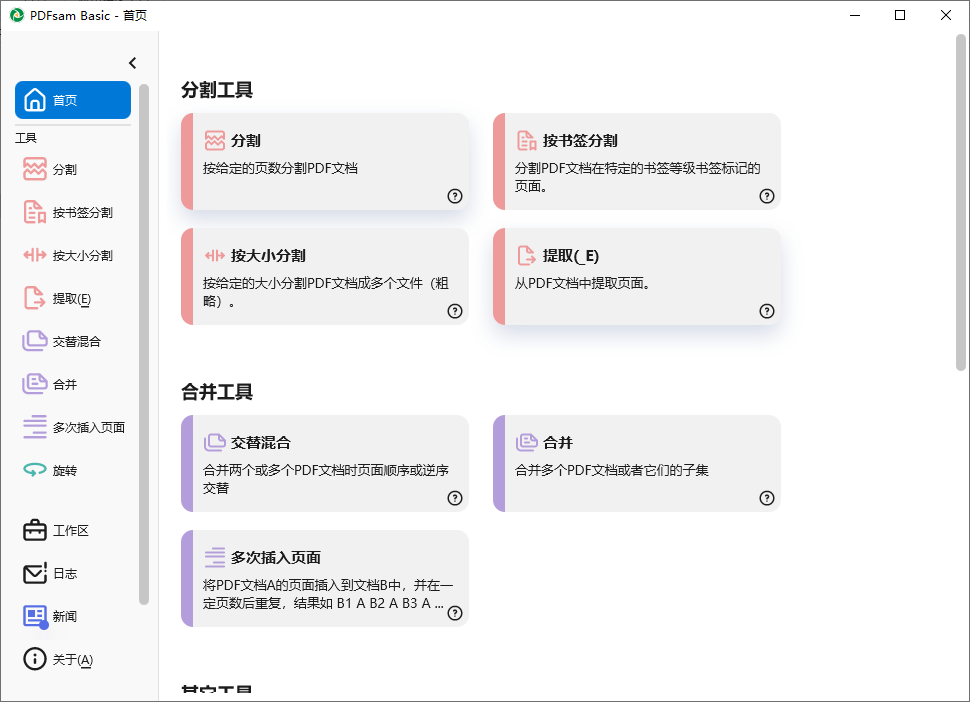The height and width of the screenshot is (702, 970).
Task: Click the 分割 tool card
Action: [325, 161]
